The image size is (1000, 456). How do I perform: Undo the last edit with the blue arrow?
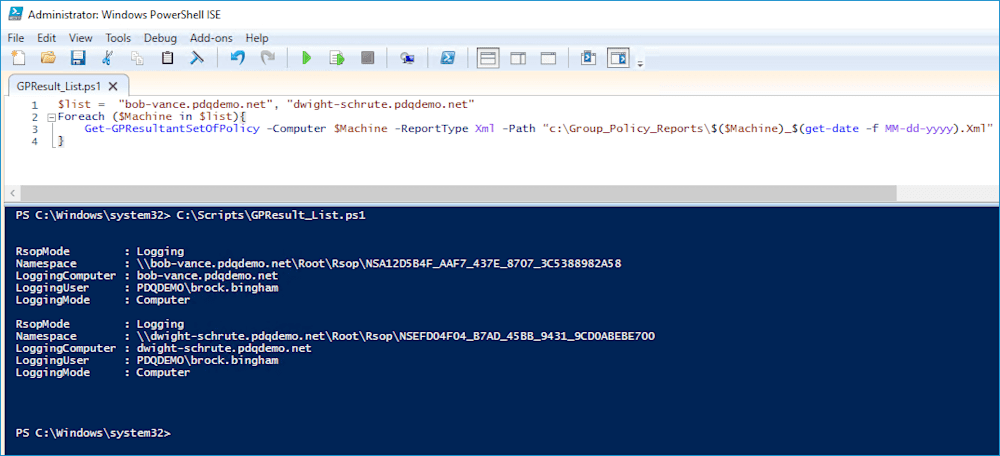[237, 59]
